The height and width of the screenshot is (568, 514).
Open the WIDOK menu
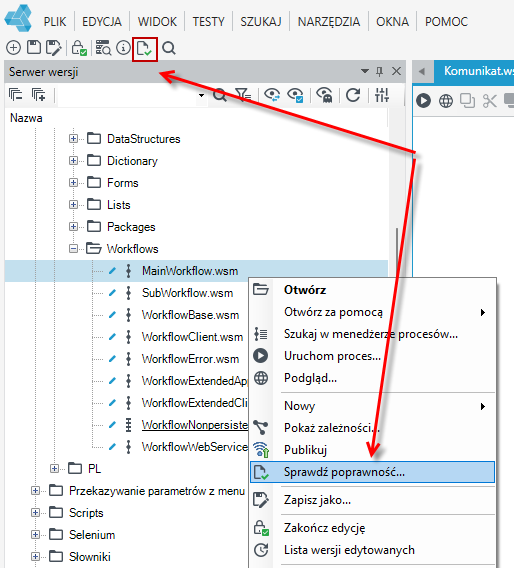[x=157, y=22]
